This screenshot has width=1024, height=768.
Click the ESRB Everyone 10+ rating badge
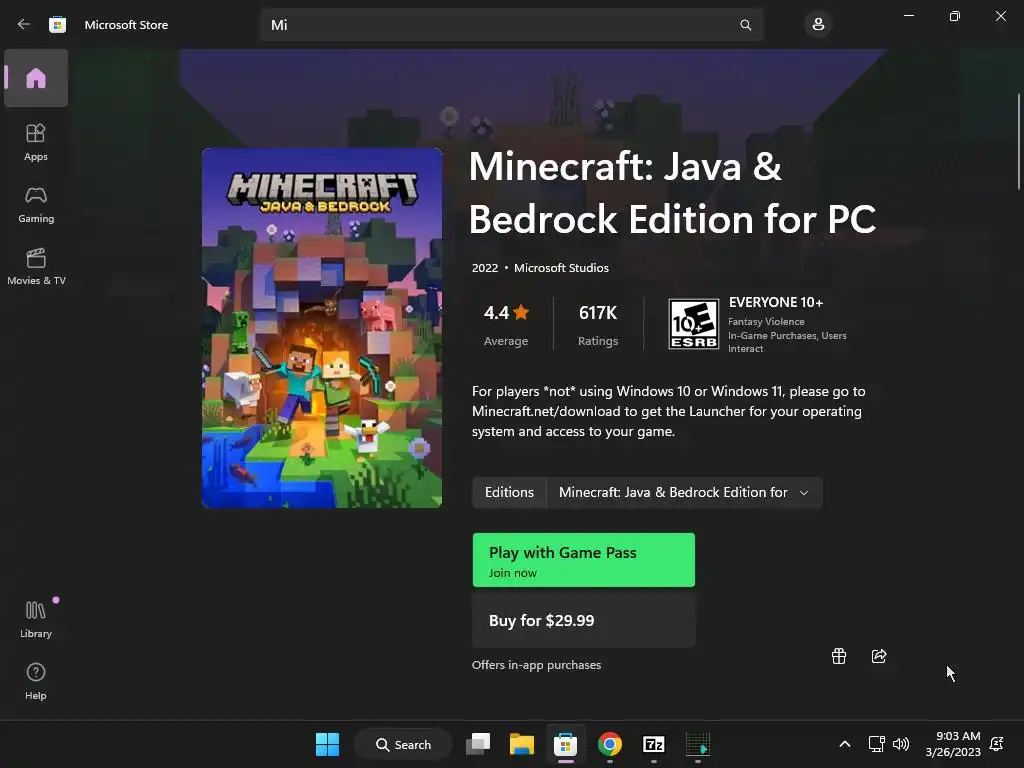pyautogui.click(x=694, y=324)
